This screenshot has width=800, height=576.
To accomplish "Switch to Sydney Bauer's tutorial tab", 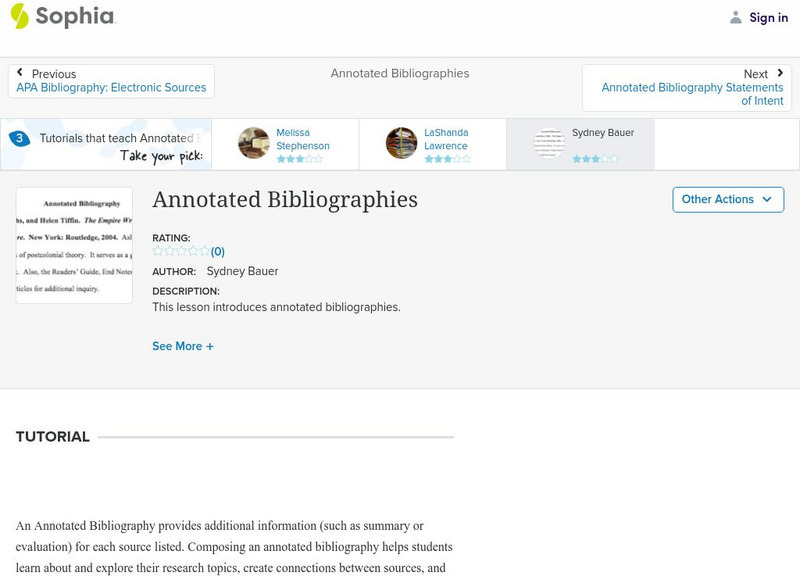I will click(602, 133).
